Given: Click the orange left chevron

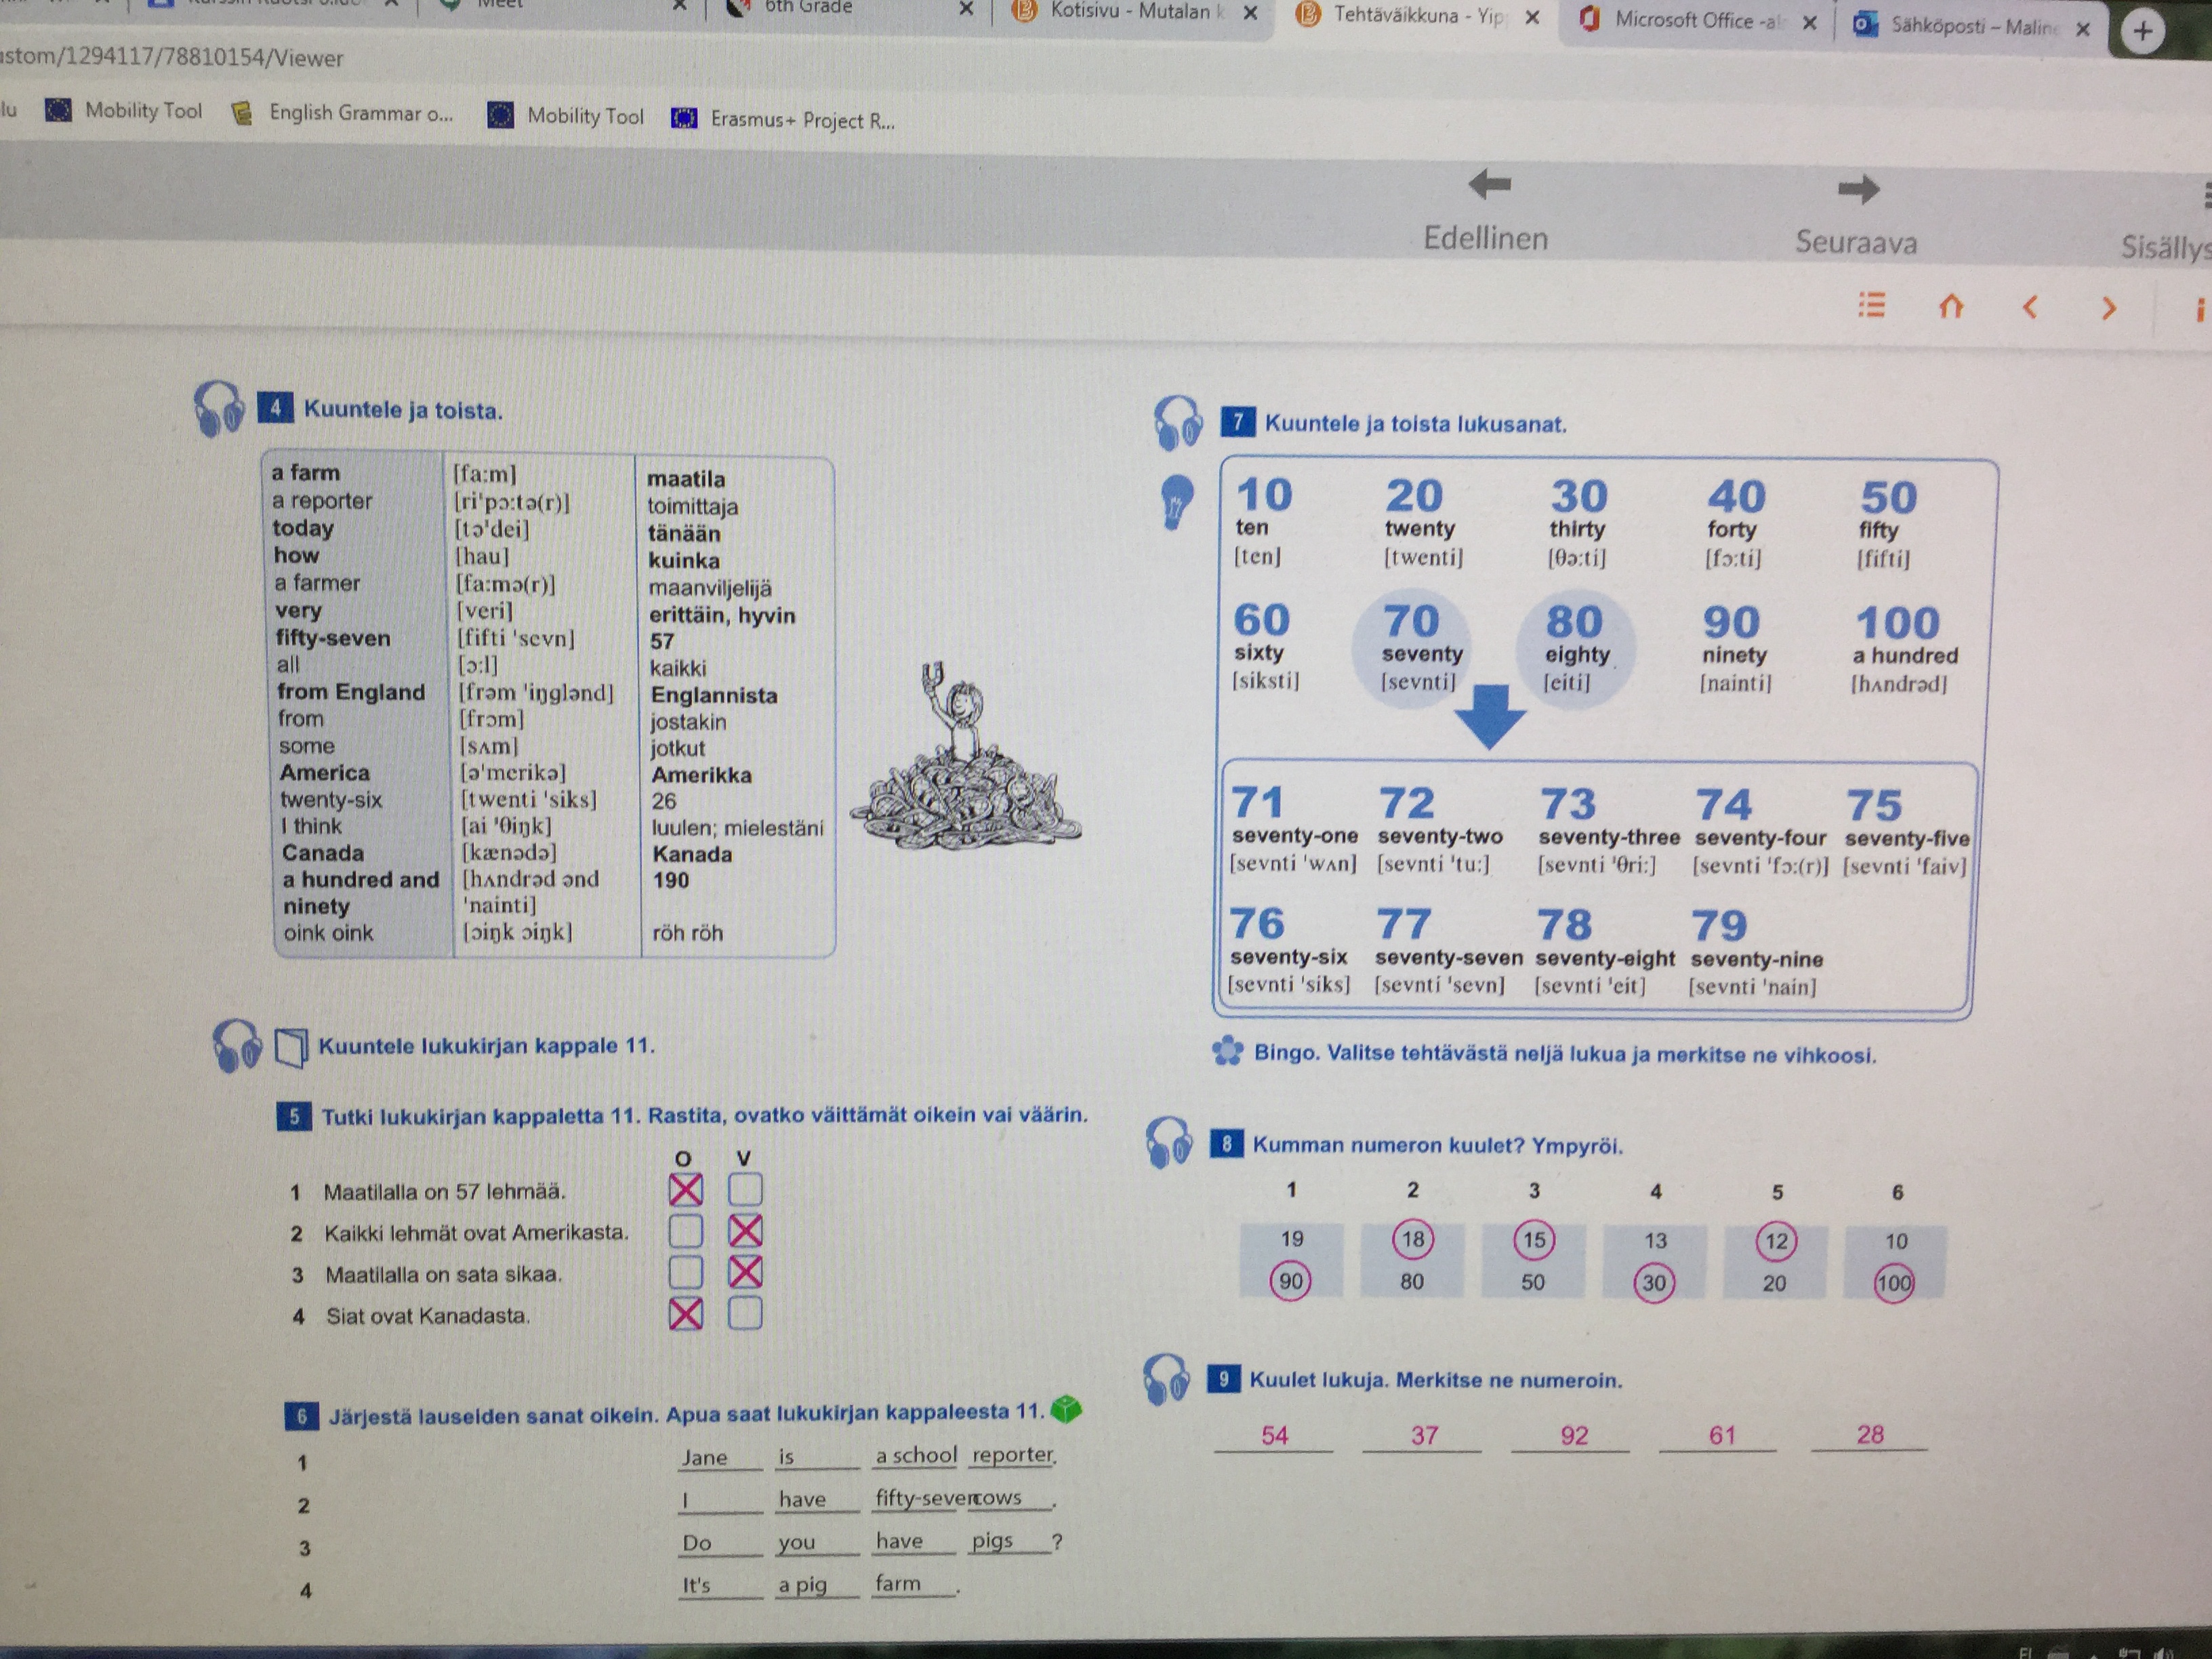Looking at the screenshot, I should click(x=2029, y=307).
